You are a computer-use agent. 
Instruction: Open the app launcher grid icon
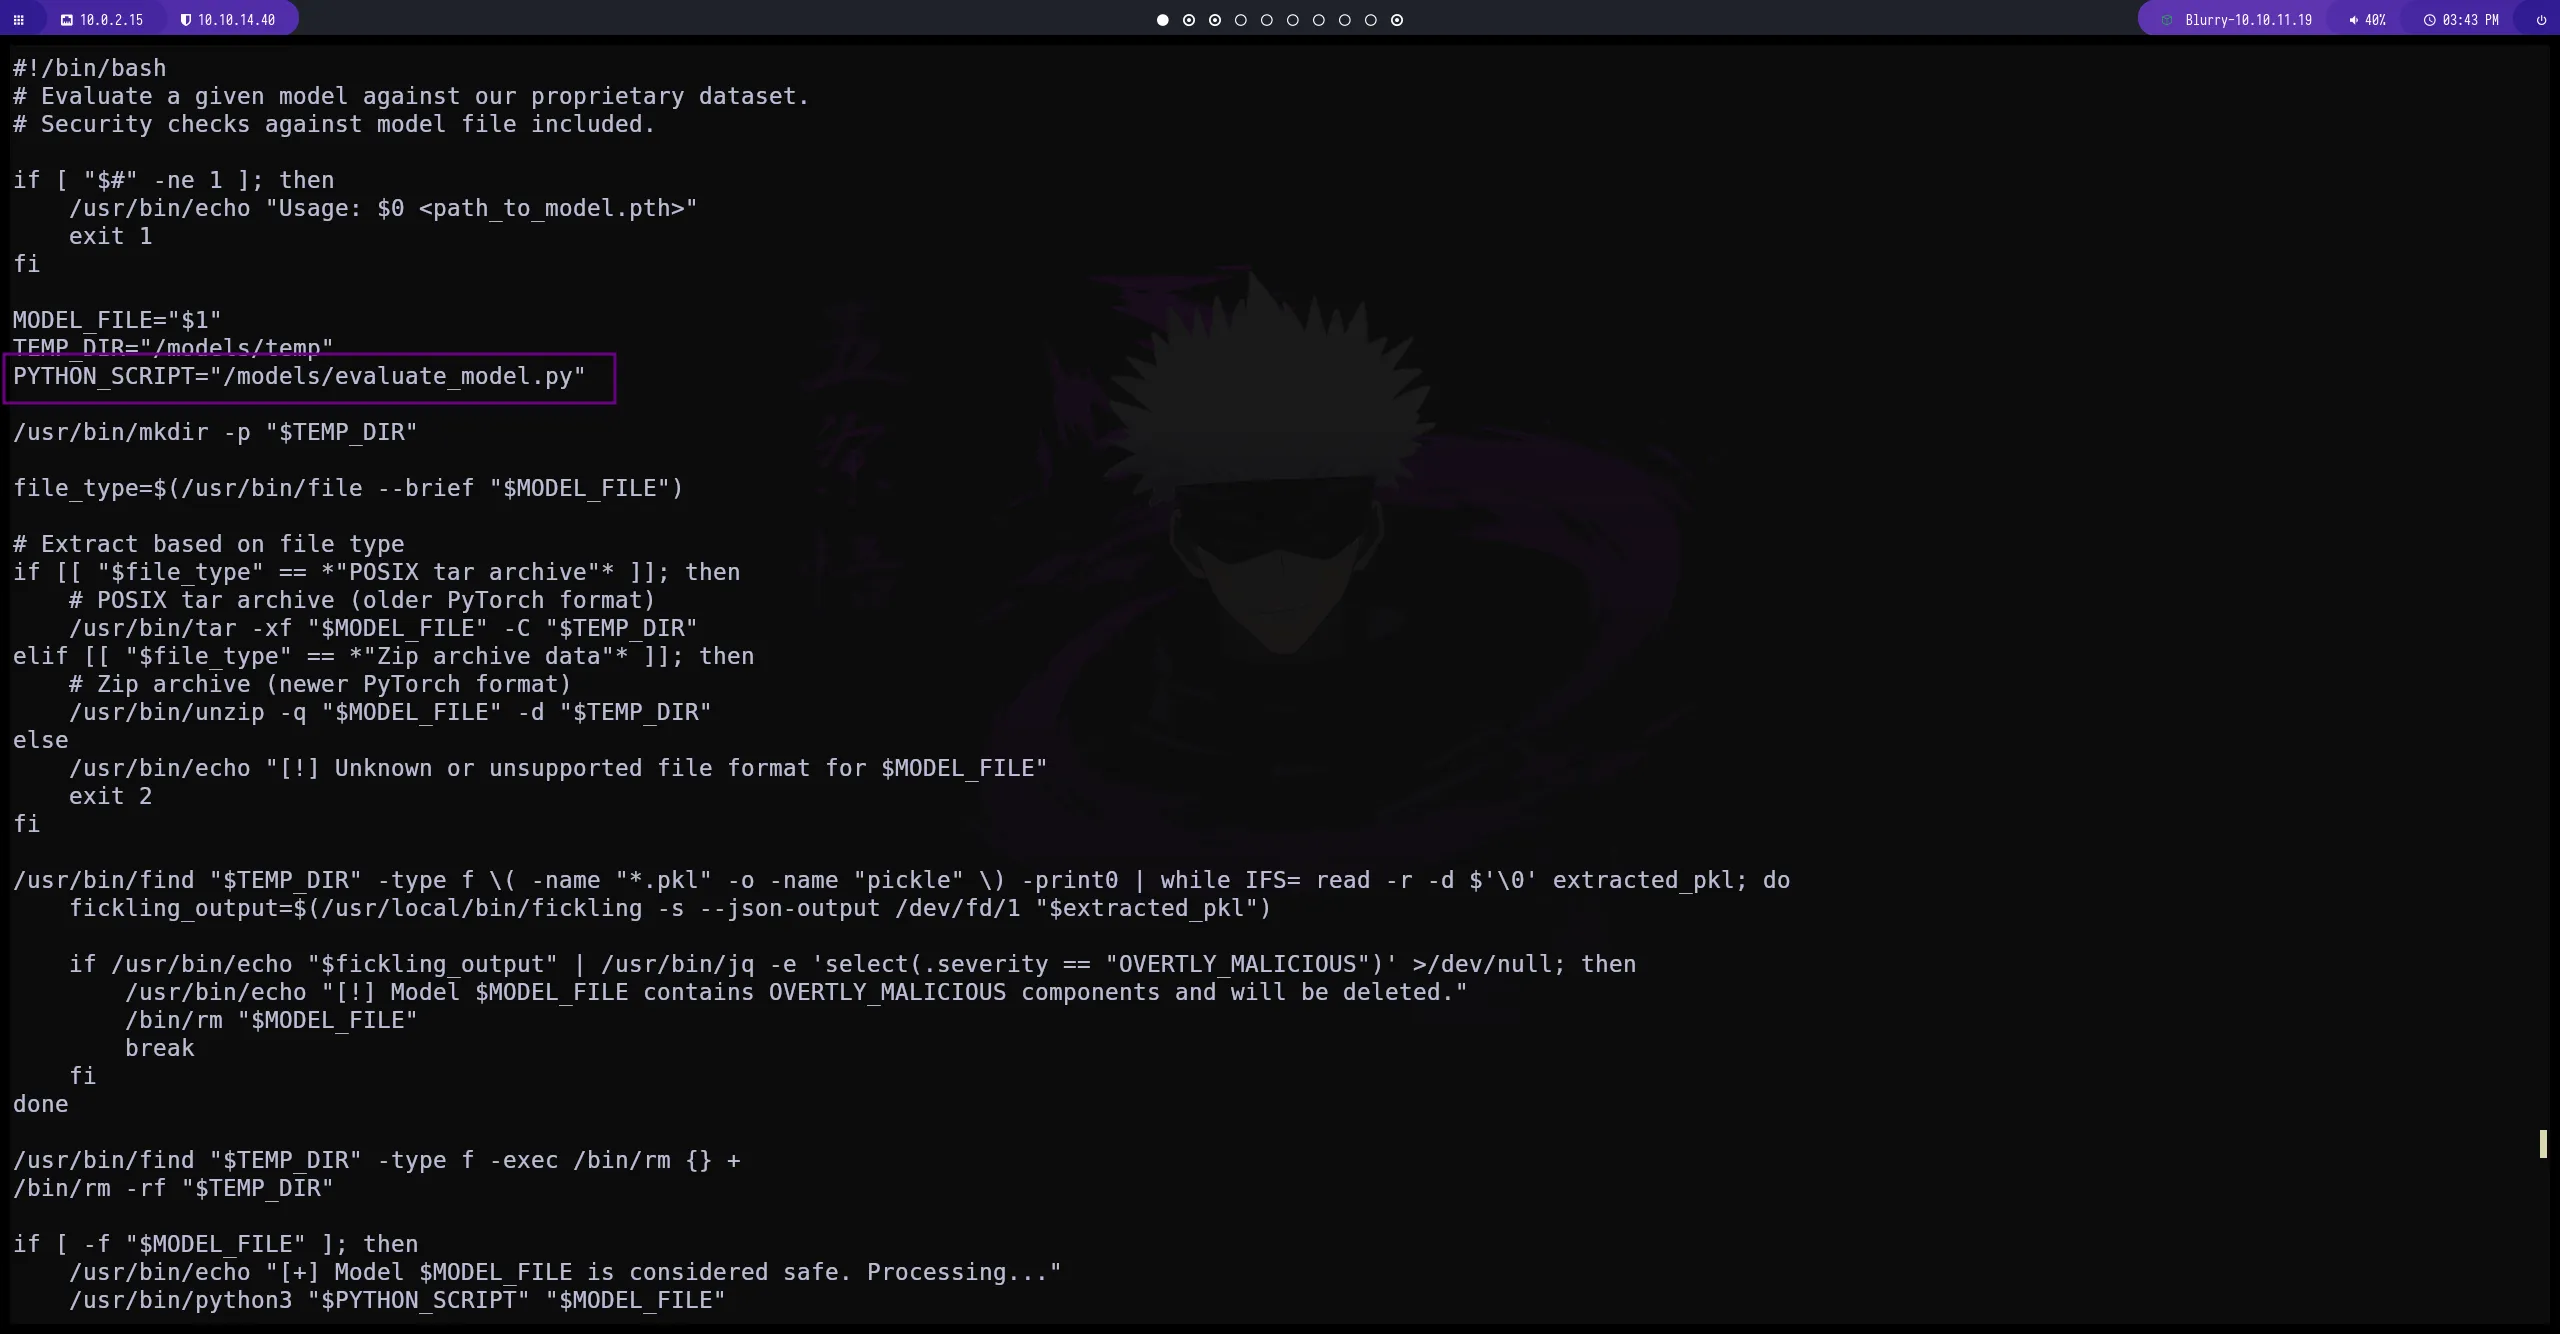(18, 20)
